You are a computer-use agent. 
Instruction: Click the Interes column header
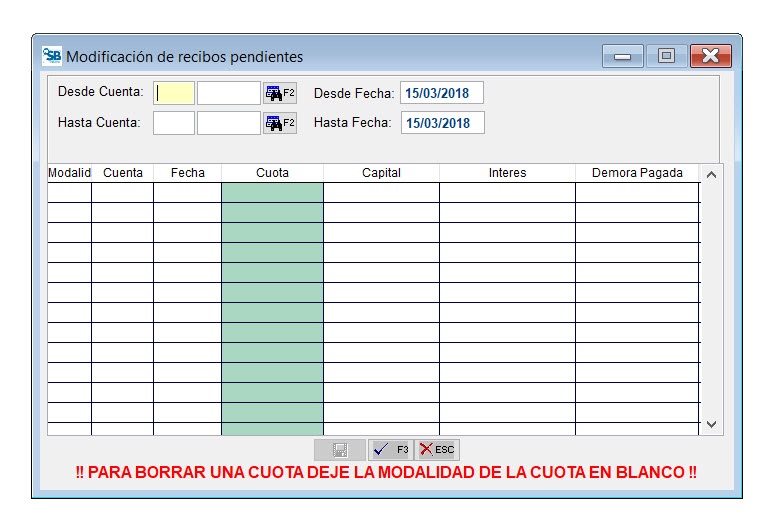point(507,173)
